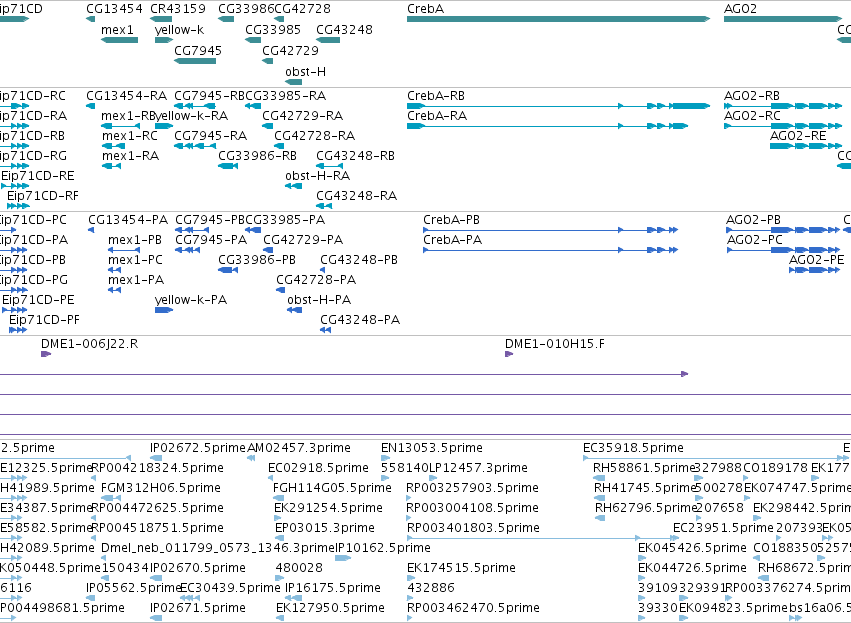
Task: Click the RH41745.5prime EST label
Action: (644, 488)
